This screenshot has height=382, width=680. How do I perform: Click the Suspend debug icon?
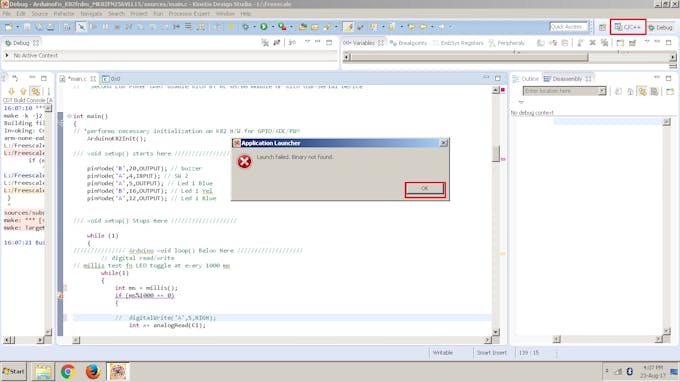[x=106, y=27]
